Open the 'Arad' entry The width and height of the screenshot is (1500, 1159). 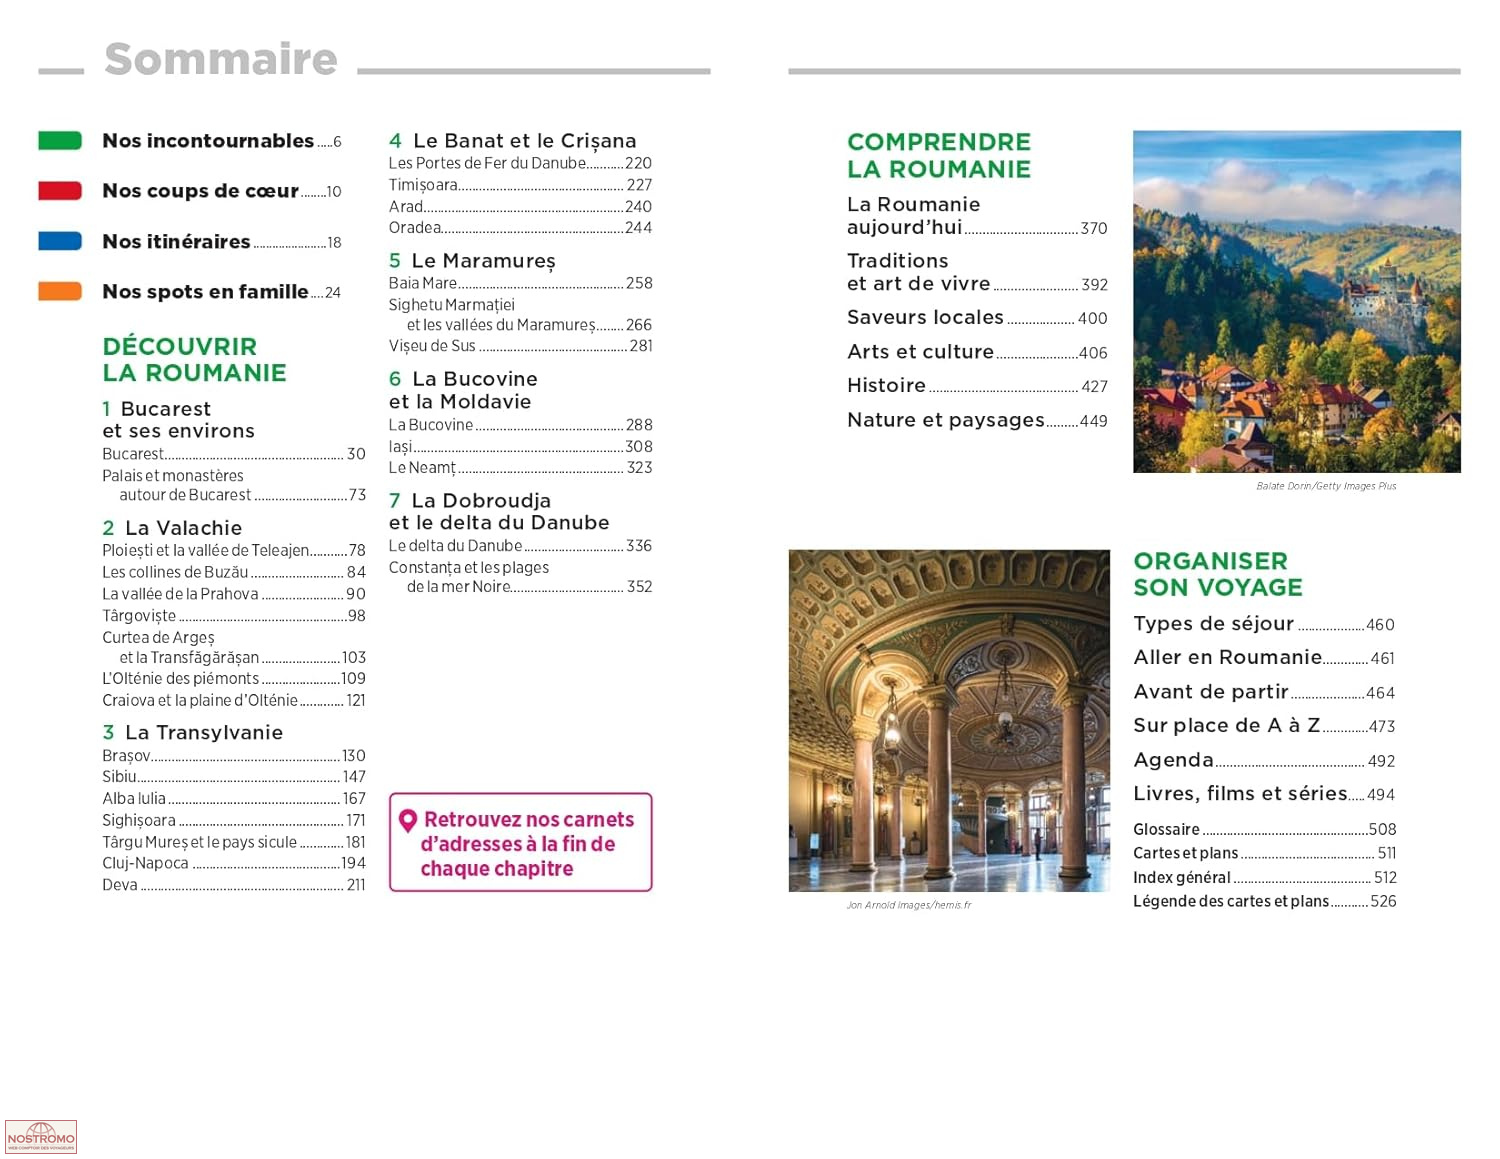point(520,207)
